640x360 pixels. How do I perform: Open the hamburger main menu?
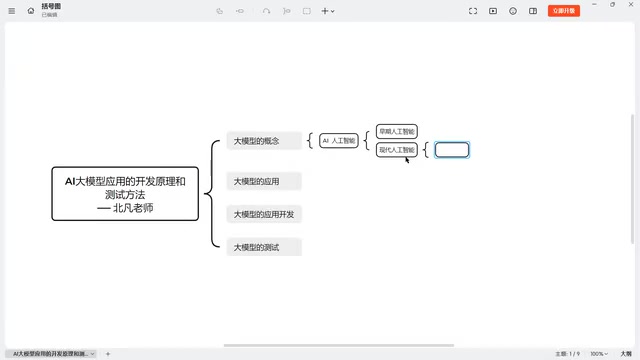pyautogui.click(x=11, y=11)
